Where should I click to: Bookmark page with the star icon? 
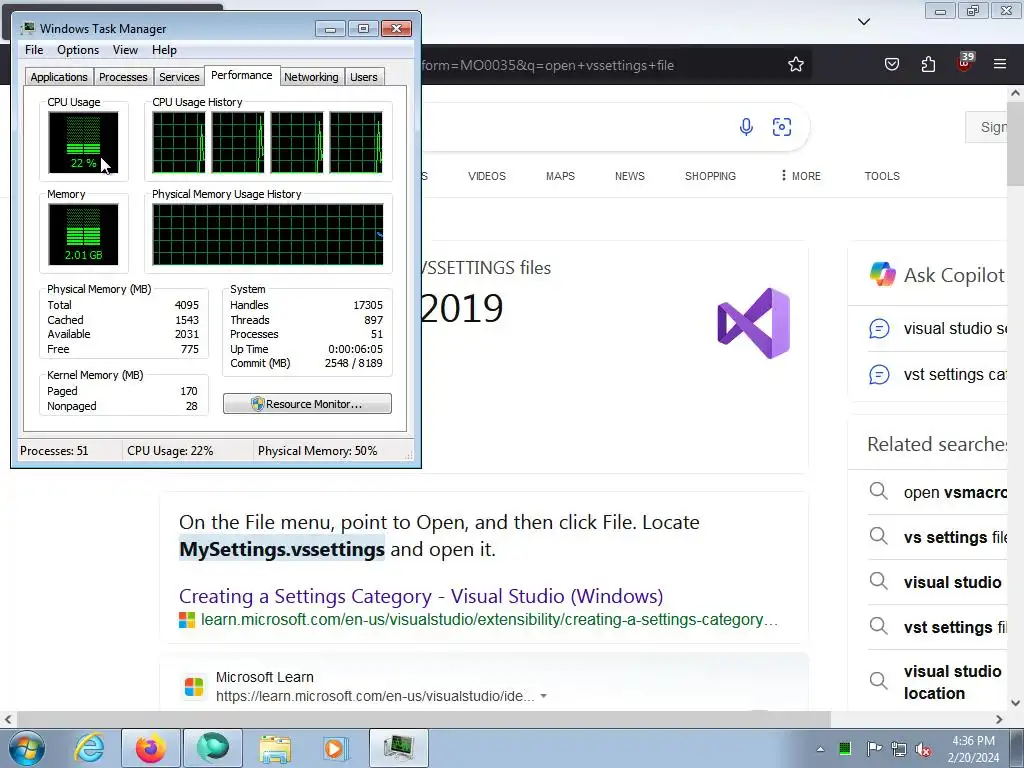coord(795,65)
